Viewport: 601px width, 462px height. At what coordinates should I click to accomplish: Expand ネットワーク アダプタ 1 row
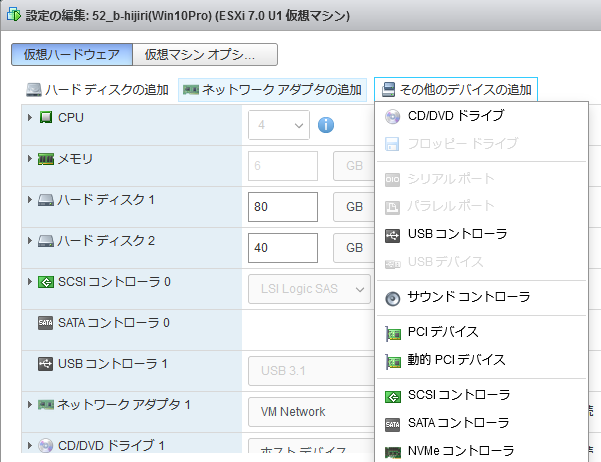click(x=30, y=404)
